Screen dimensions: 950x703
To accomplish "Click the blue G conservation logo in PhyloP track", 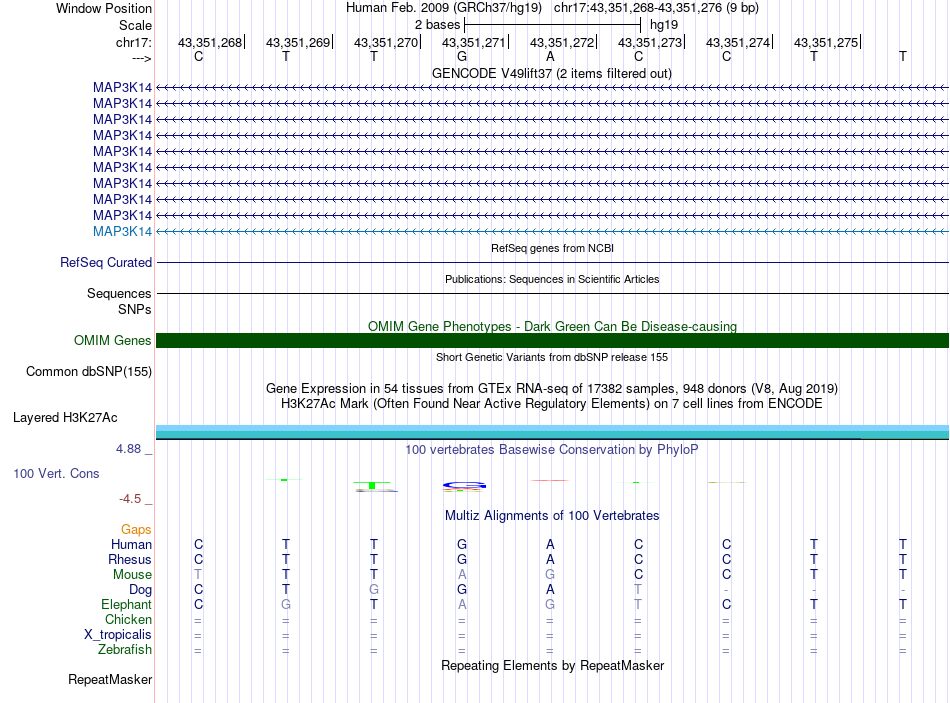I will click(464, 485).
